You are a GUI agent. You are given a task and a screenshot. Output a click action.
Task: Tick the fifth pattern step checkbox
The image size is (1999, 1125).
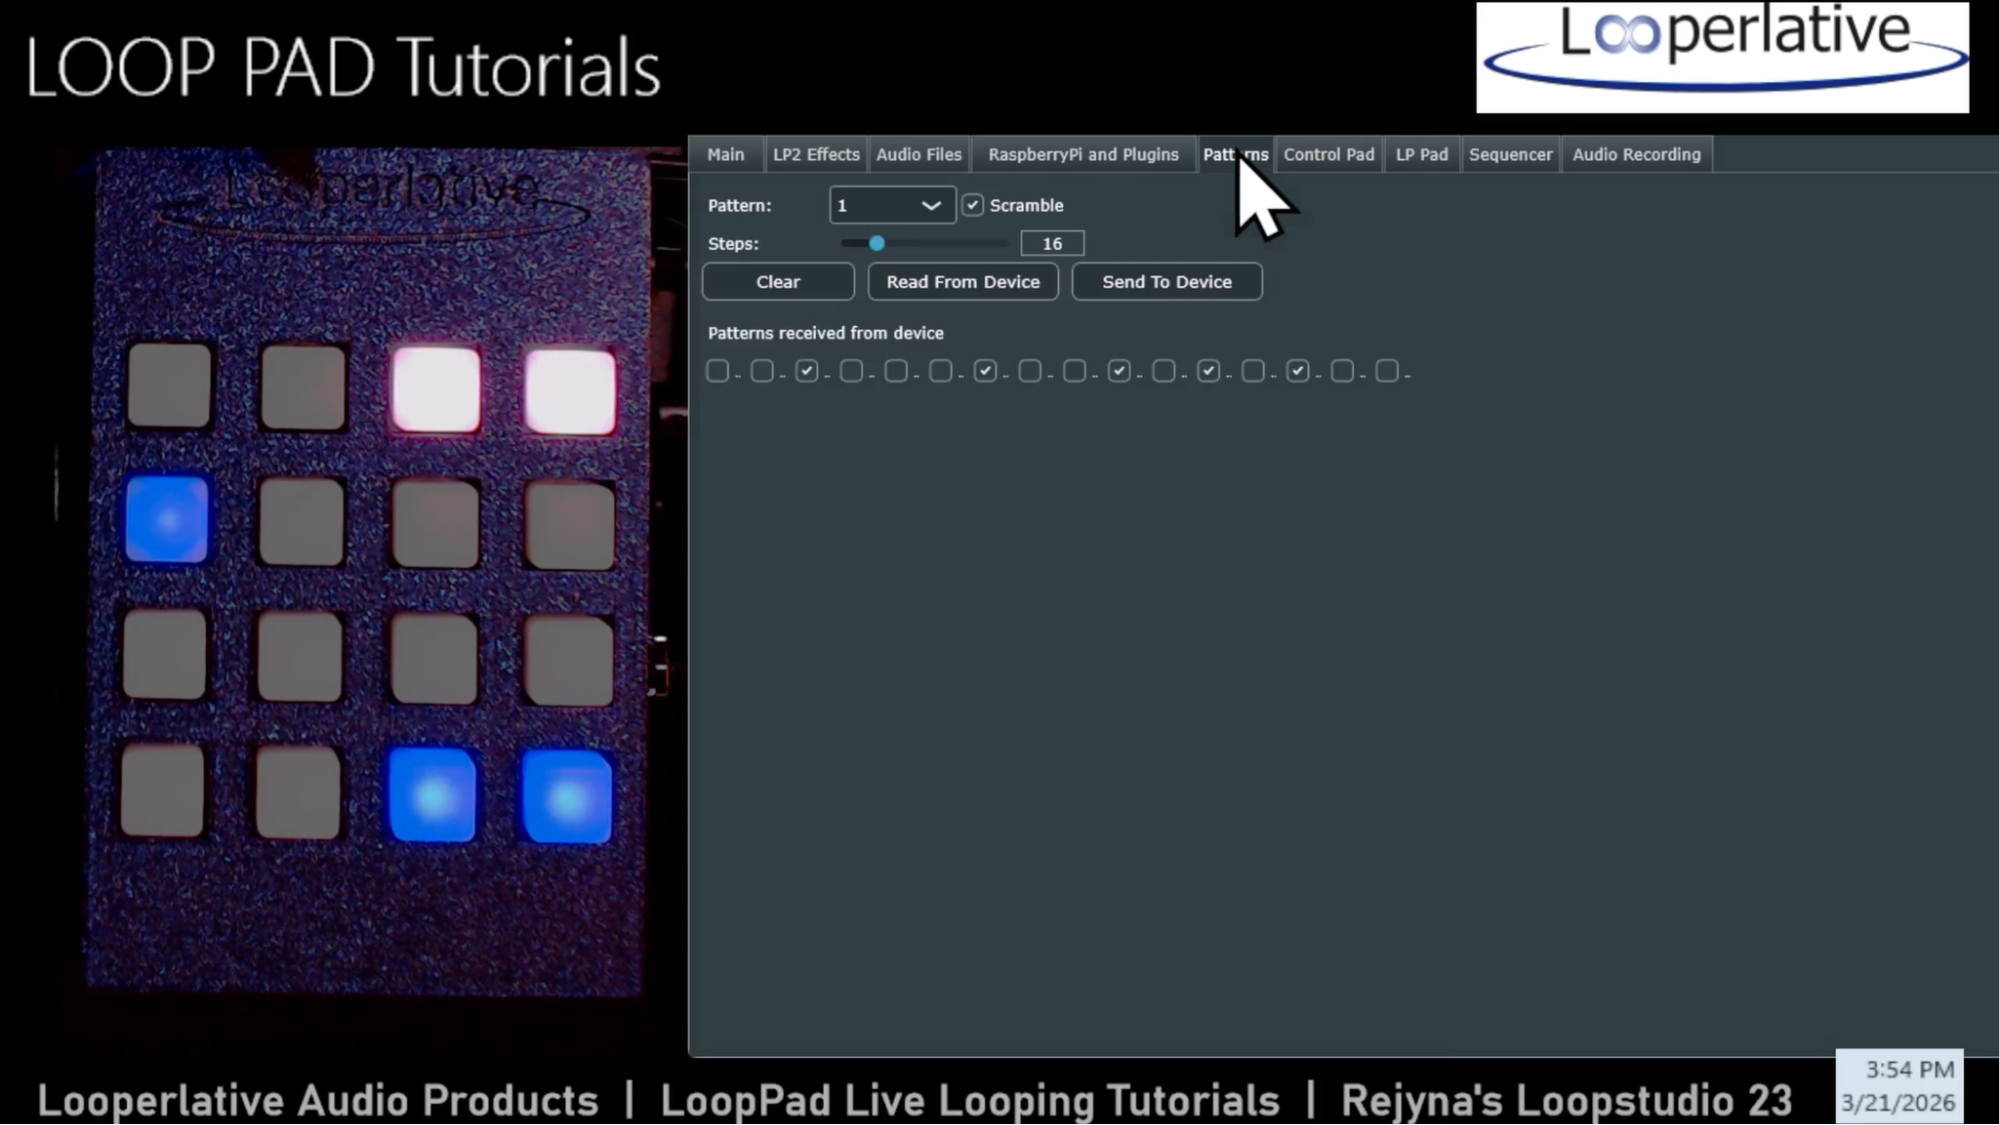coord(896,372)
